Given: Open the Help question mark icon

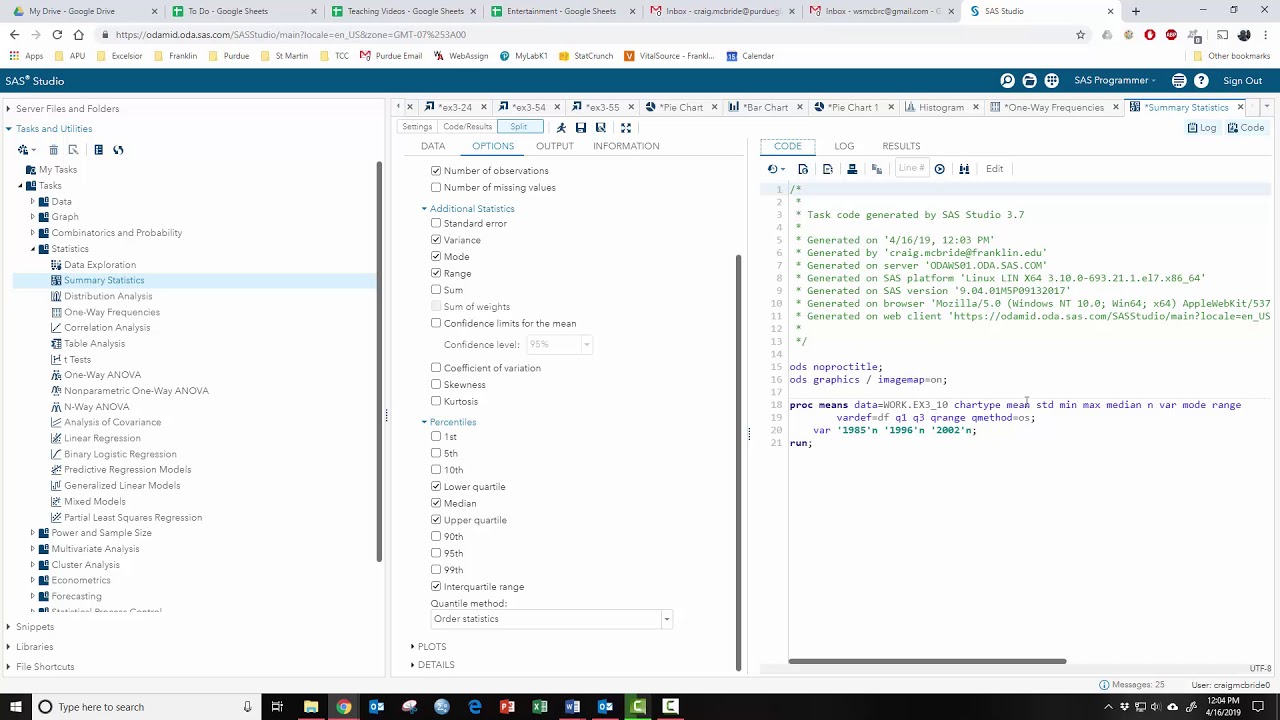Looking at the screenshot, I should [x=1201, y=80].
